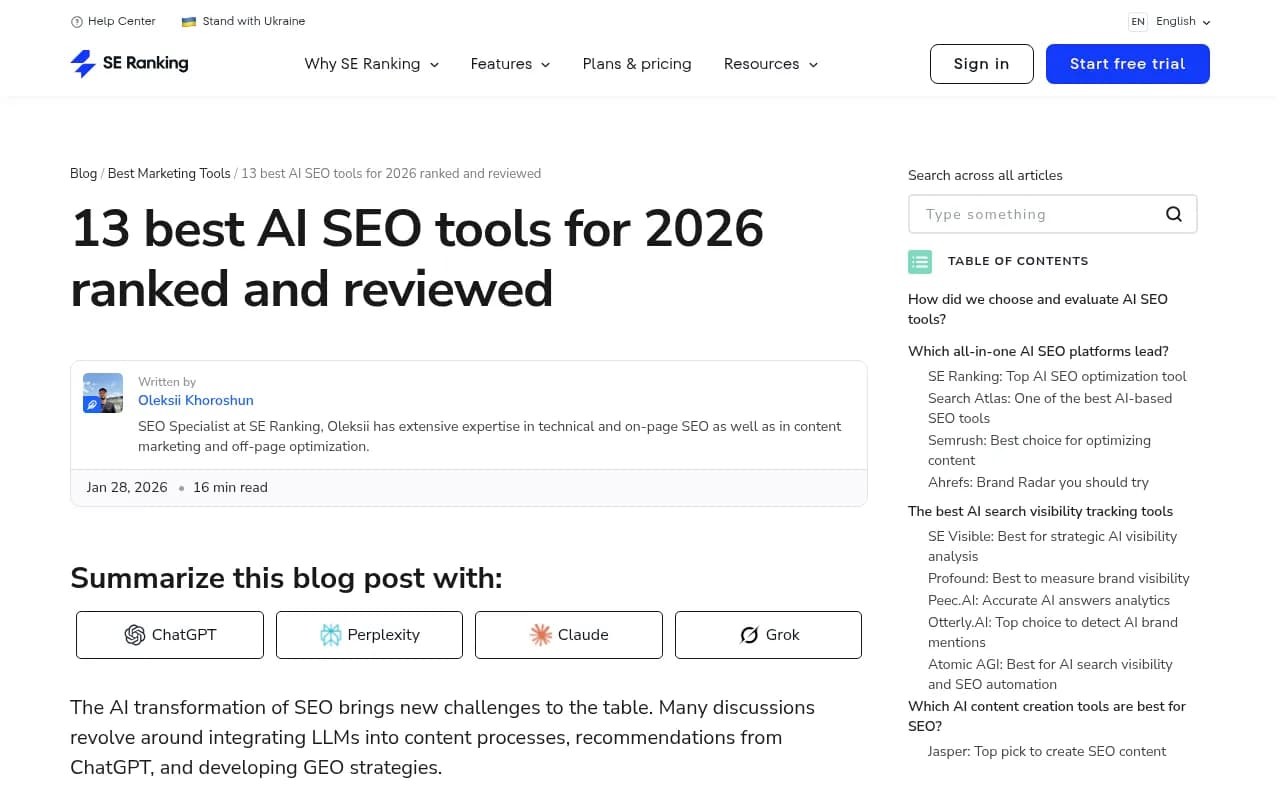1280x800 pixels.
Task: Click the ChatGPT icon on the summarize button
Action: click(x=135, y=635)
